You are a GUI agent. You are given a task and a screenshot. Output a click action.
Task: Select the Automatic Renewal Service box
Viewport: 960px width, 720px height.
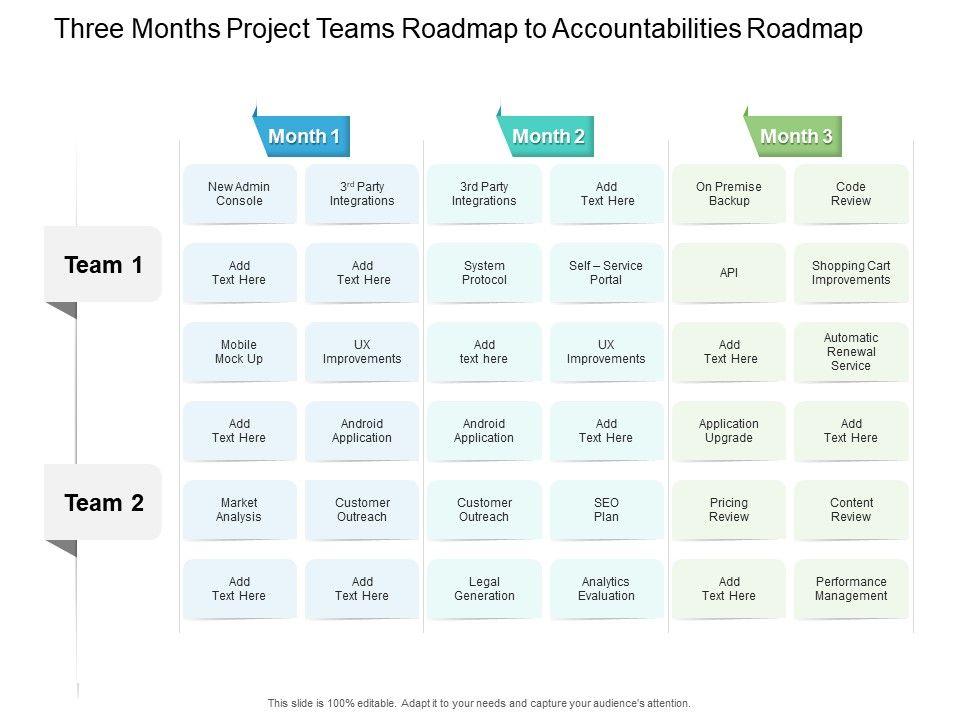[851, 352]
